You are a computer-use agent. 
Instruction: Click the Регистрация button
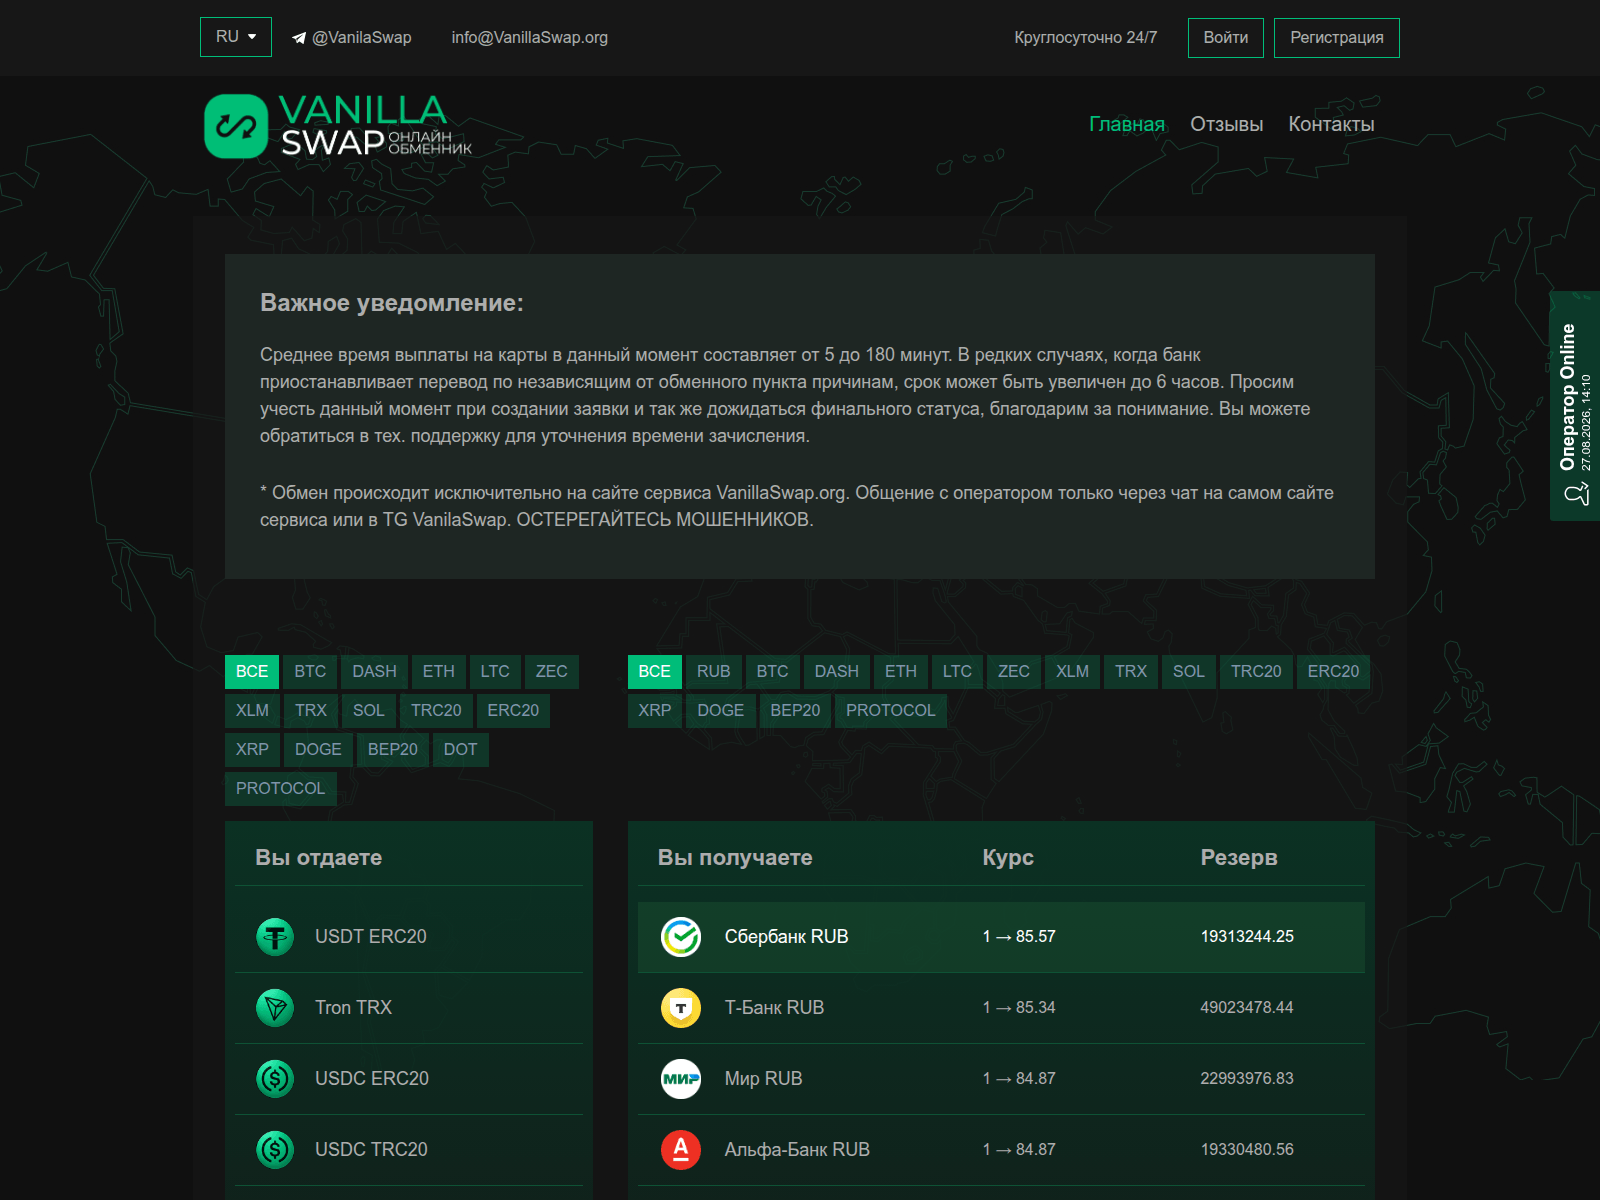coord(1337,38)
